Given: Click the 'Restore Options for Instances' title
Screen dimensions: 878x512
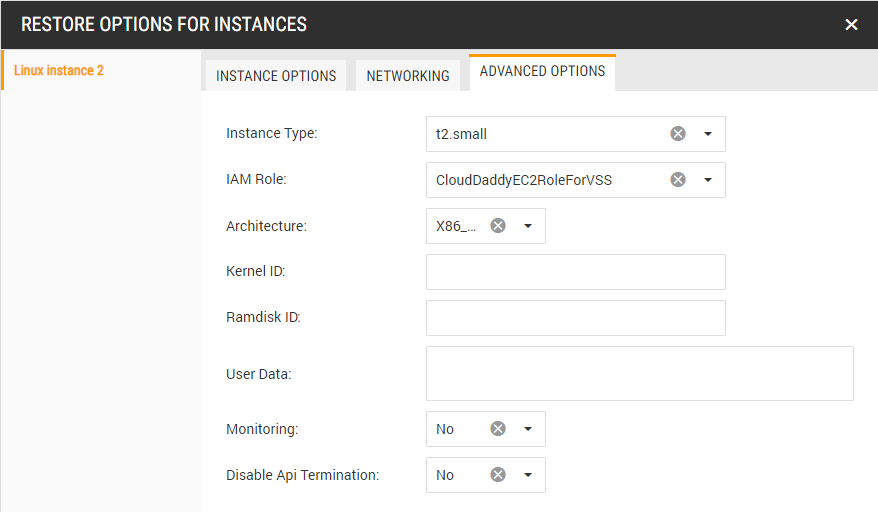Looking at the screenshot, I should (164, 25).
